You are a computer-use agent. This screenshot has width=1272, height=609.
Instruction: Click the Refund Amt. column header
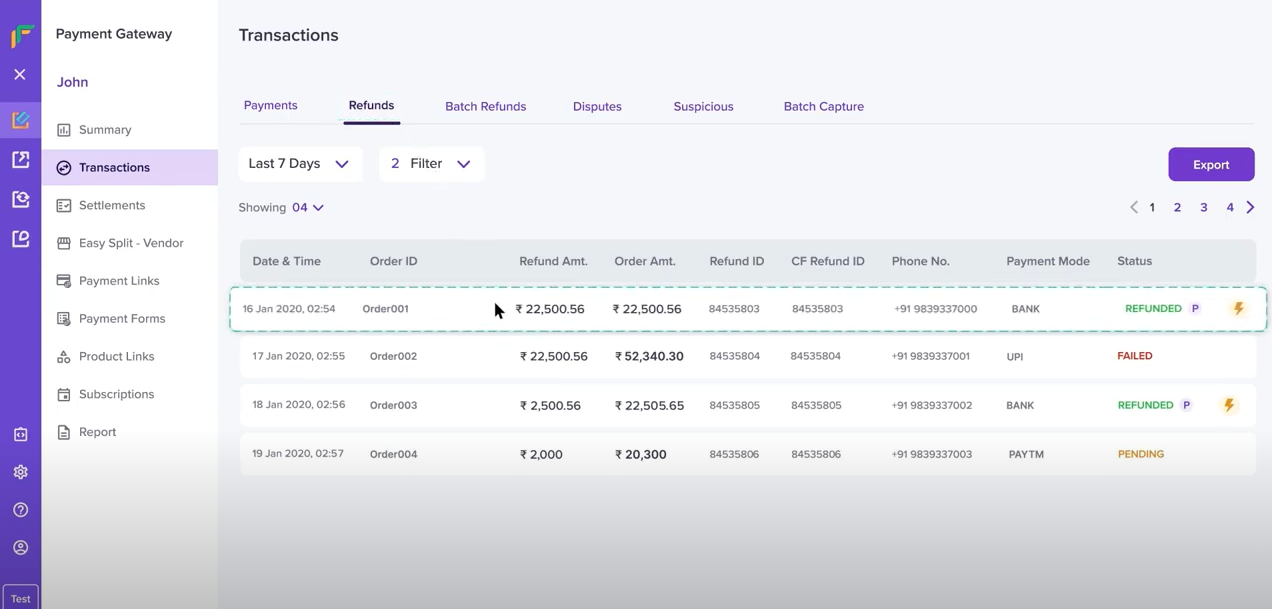[553, 261]
